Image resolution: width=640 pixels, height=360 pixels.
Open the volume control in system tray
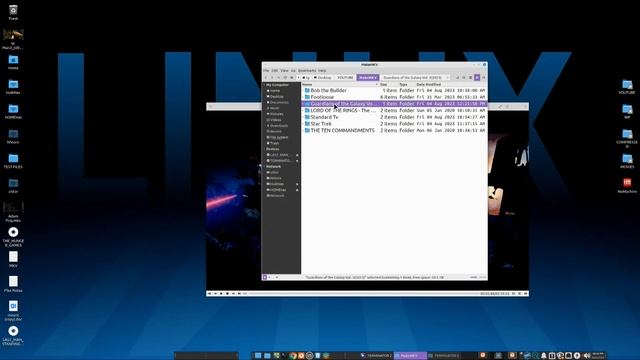click(x=587, y=356)
